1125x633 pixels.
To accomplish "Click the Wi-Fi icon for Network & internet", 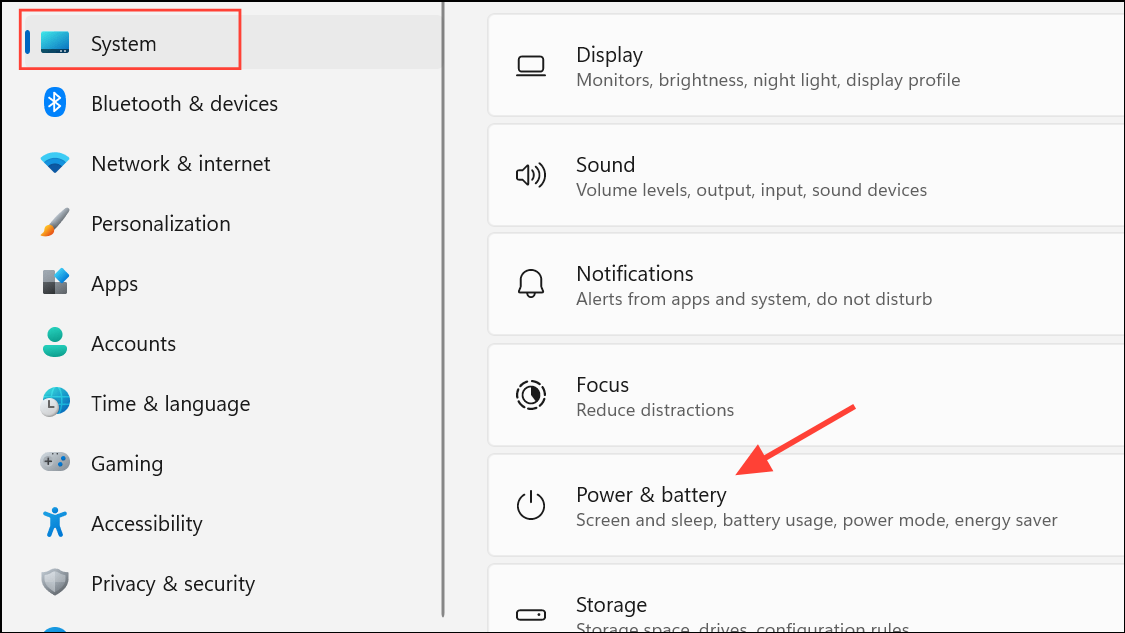I will pyautogui.click(x=55, y=163).
